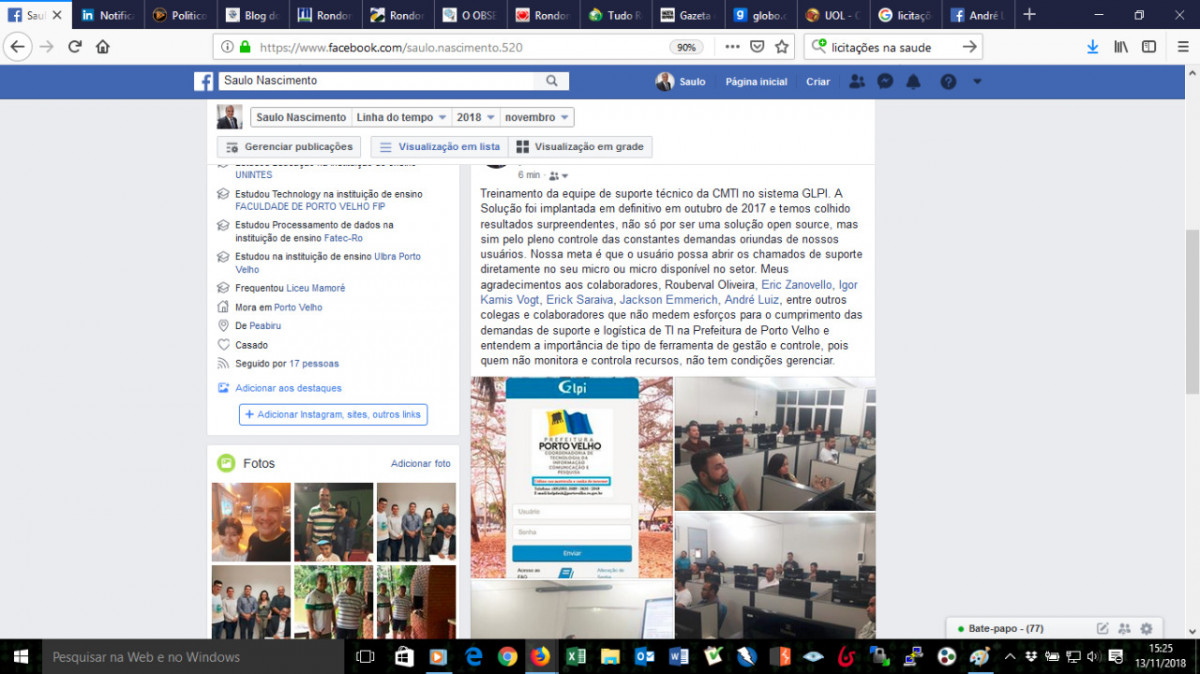This screenshot has width=1200, height=674.
Task: Open Facebook friend requests icon
Action: click(857, 82)
